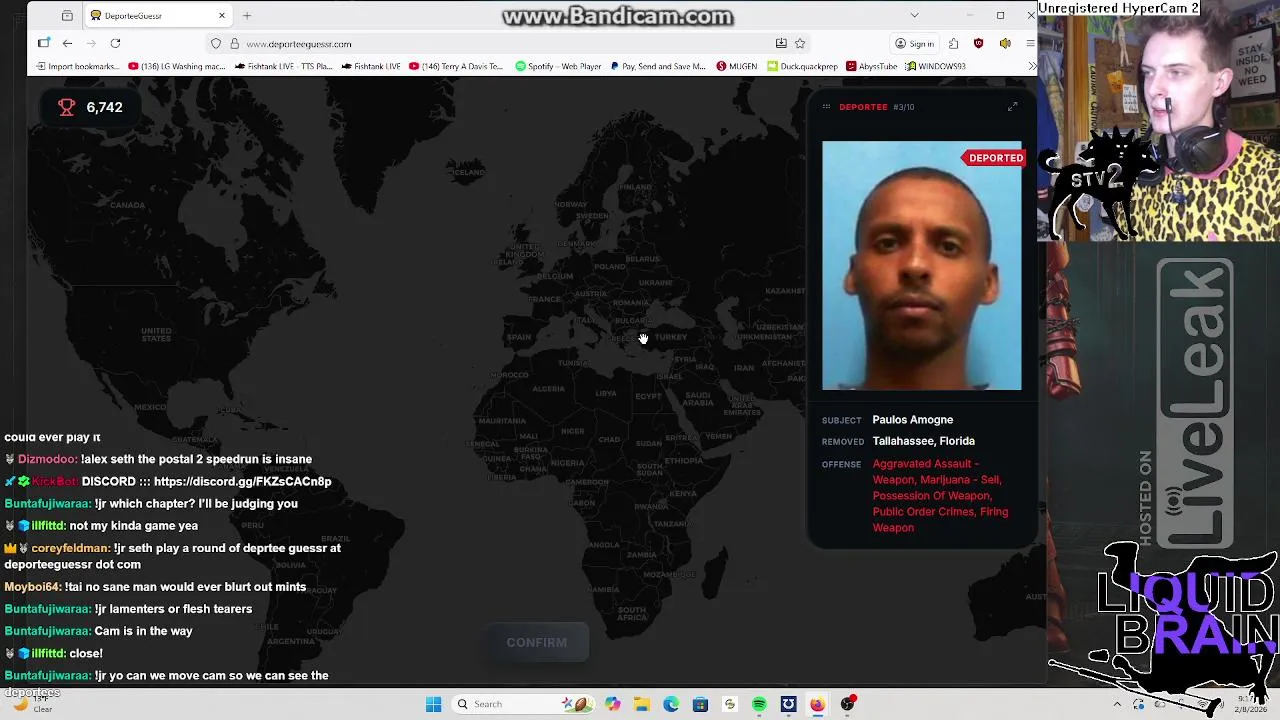Click the subject name Paulos Amogne
The width and height of the screenshot is (1280, 720).
click(912, 420)
